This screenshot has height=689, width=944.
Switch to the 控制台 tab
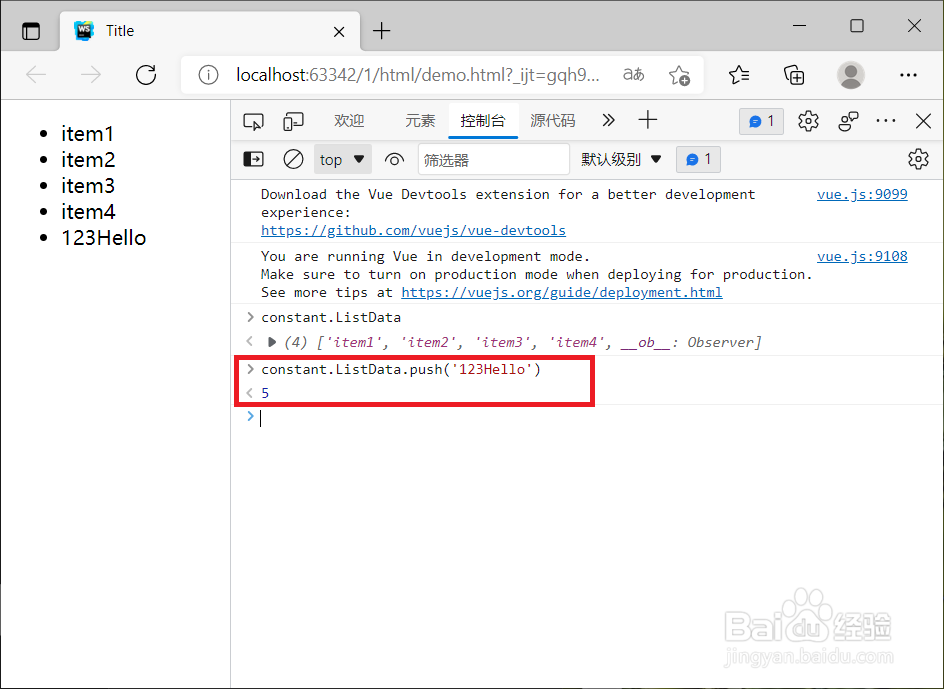click(x=483, y=121)
